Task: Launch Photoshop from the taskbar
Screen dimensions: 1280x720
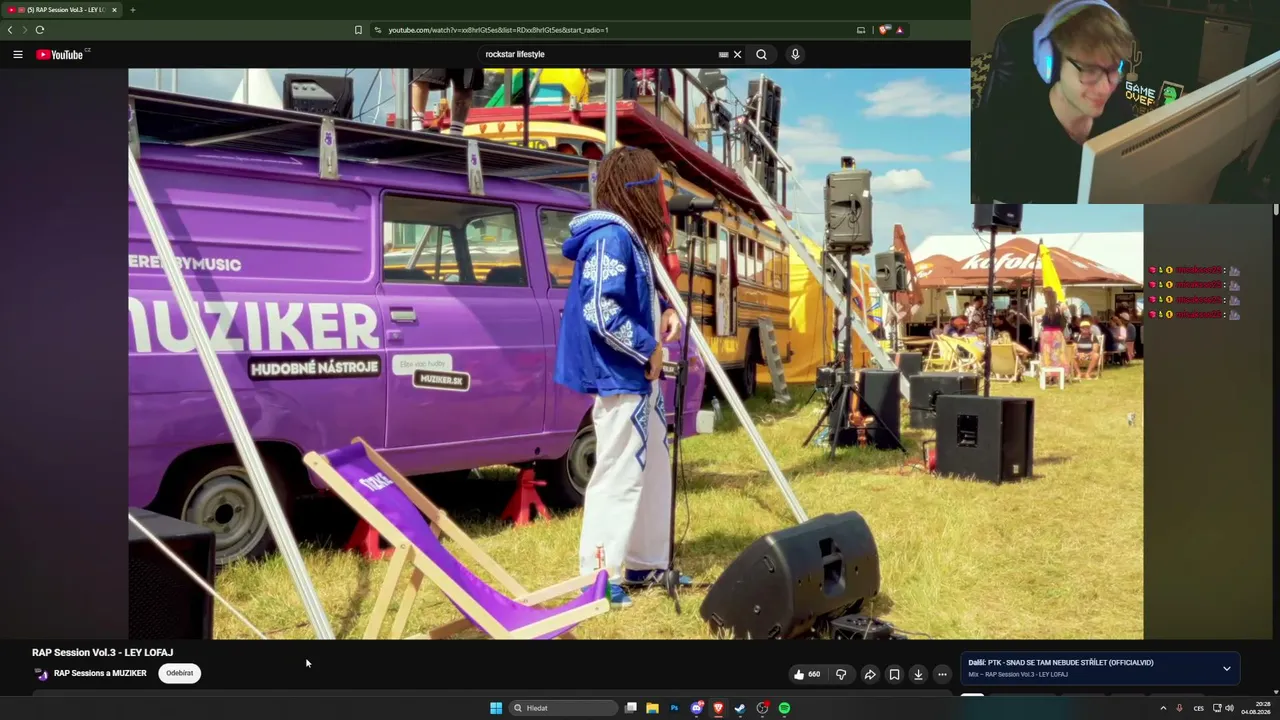Action: [x=674, y=708]
